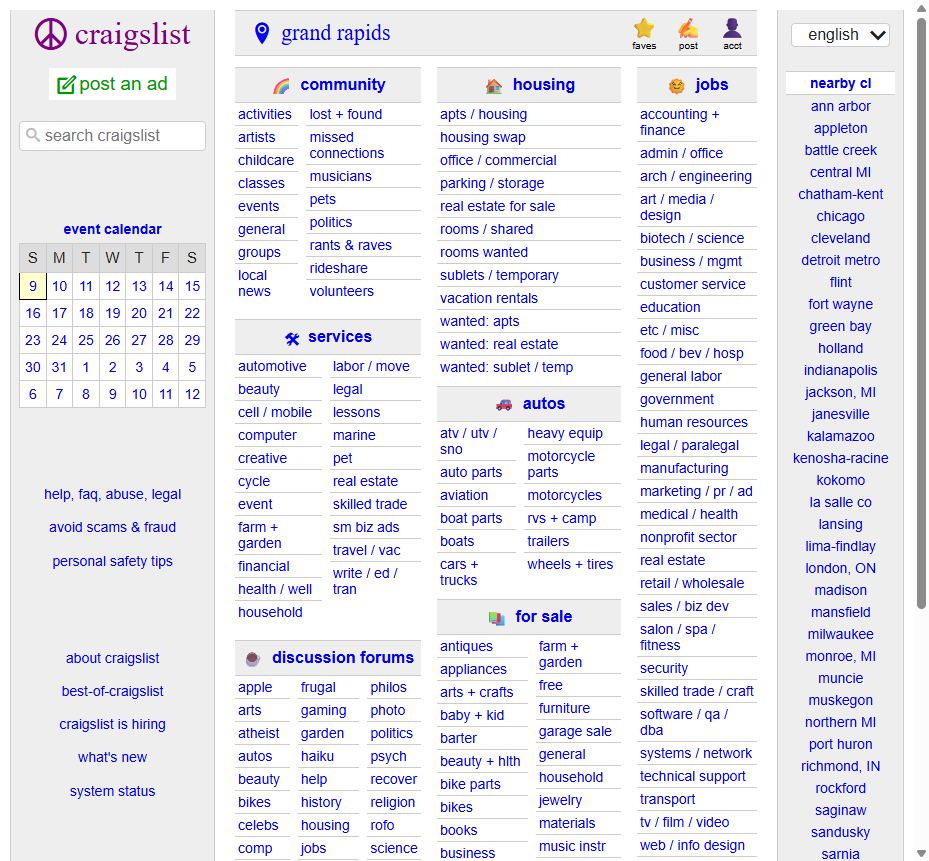This screenshot has width=929, height=861.
Task: Open the what's new link
Action: click(x=113, y=757)
